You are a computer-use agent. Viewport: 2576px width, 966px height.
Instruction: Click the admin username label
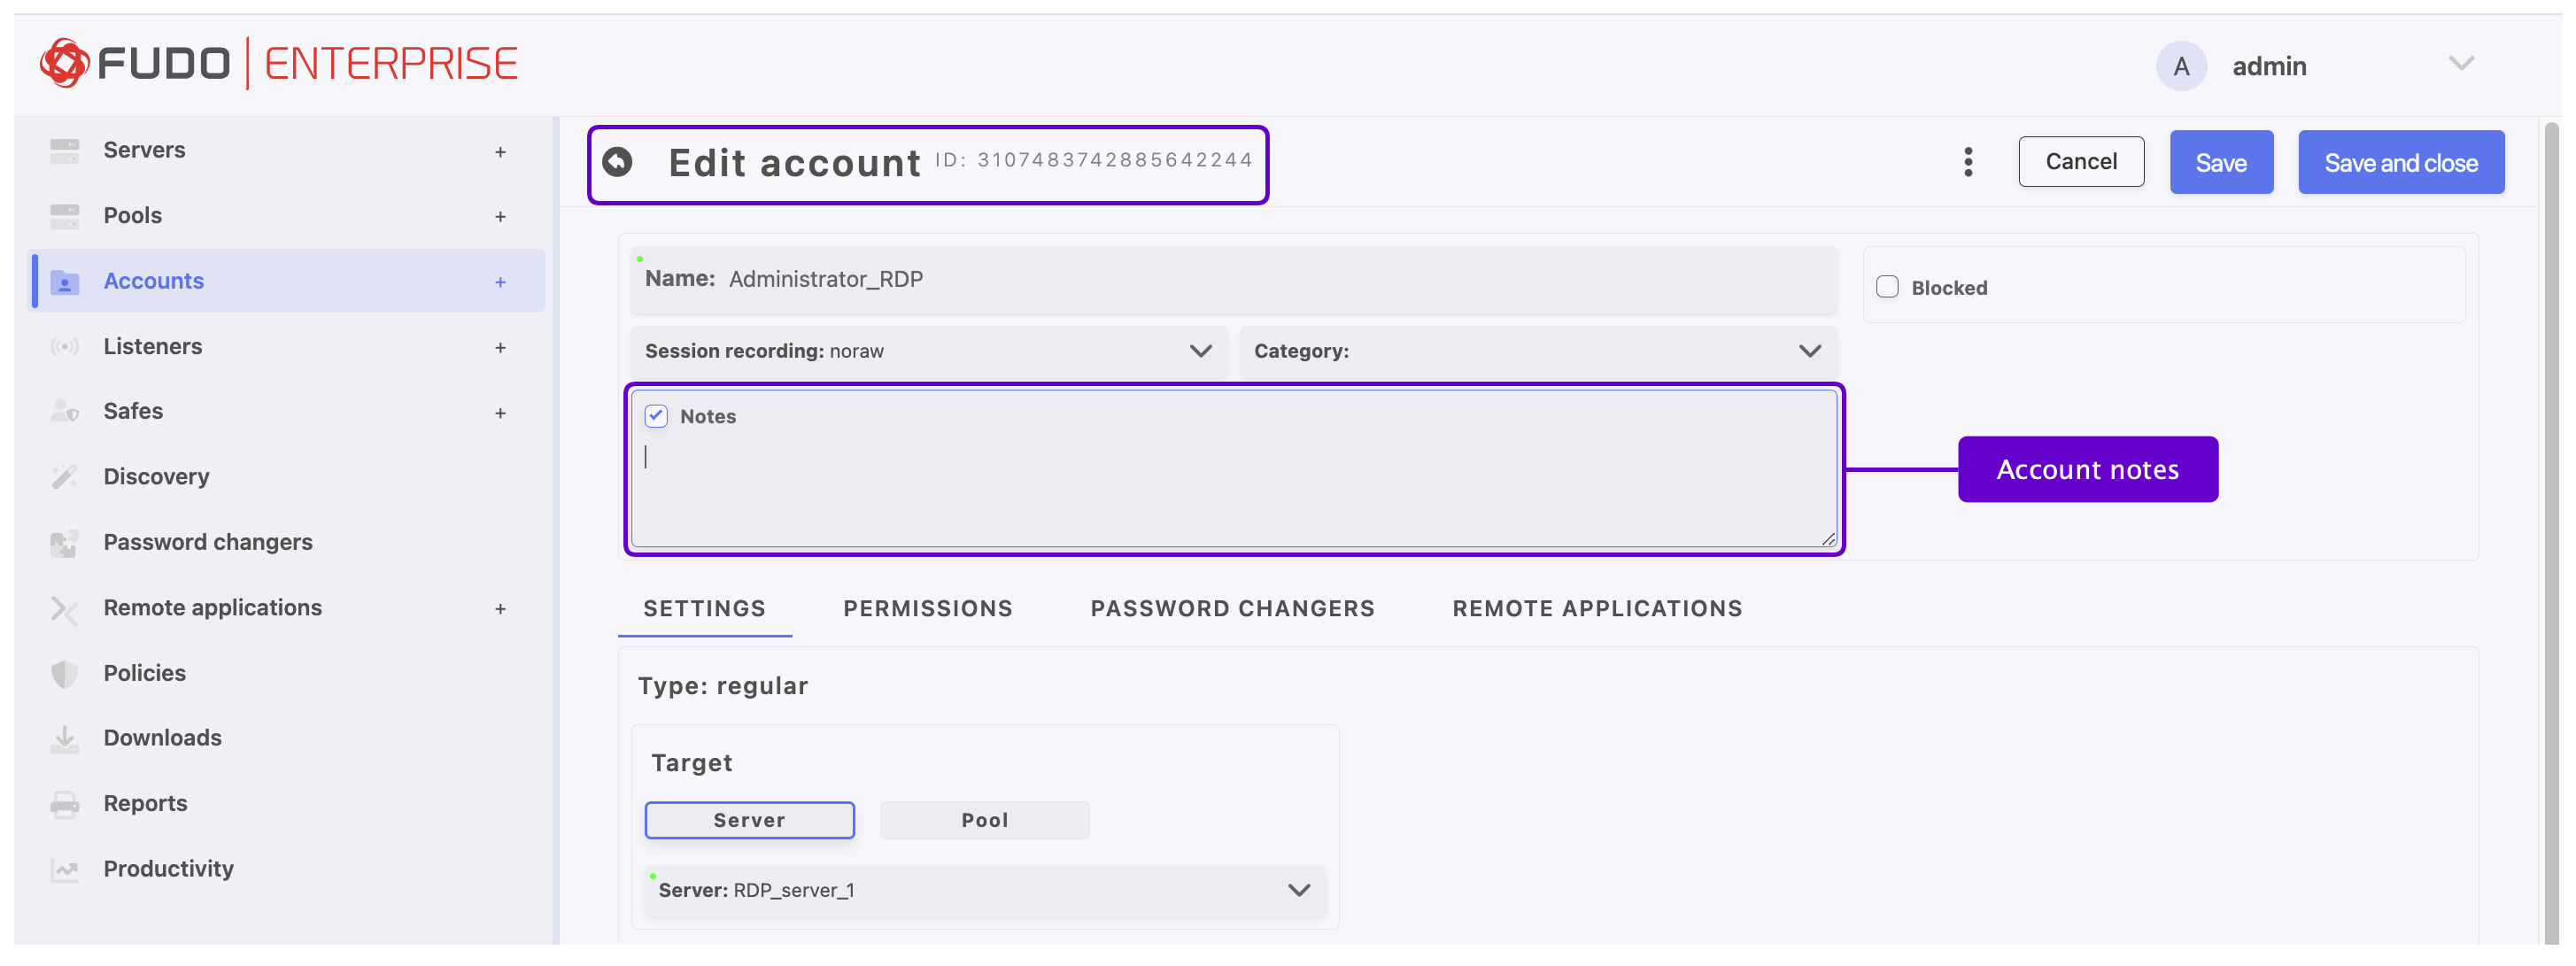2269,67
